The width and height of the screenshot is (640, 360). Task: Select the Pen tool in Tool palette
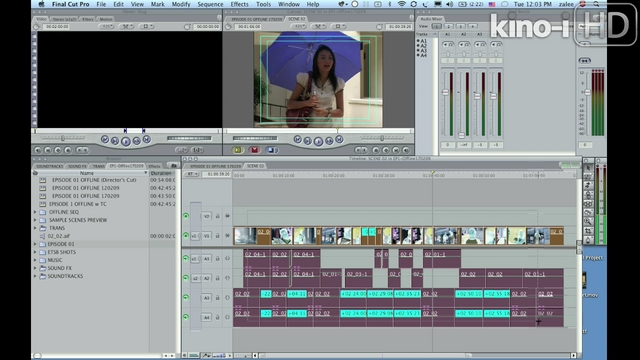588,240
